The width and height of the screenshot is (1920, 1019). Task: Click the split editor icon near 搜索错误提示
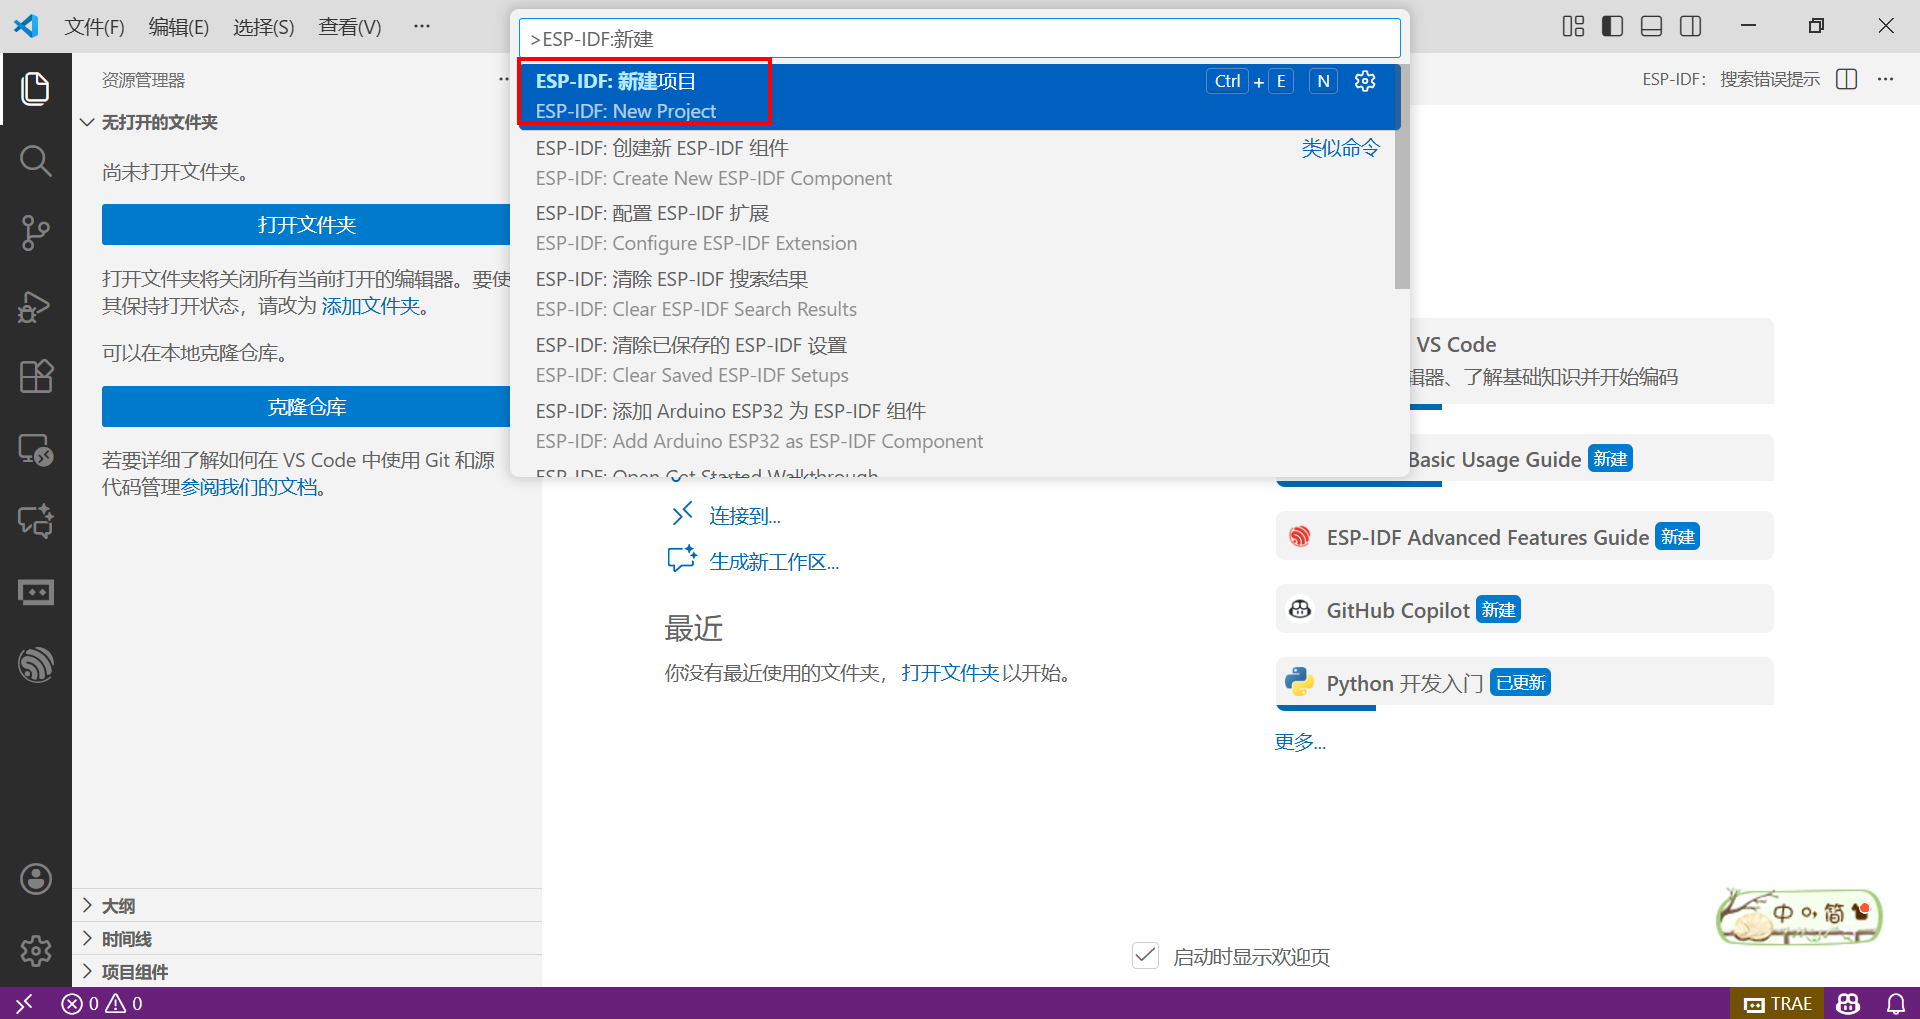[x=1847, y=79]
